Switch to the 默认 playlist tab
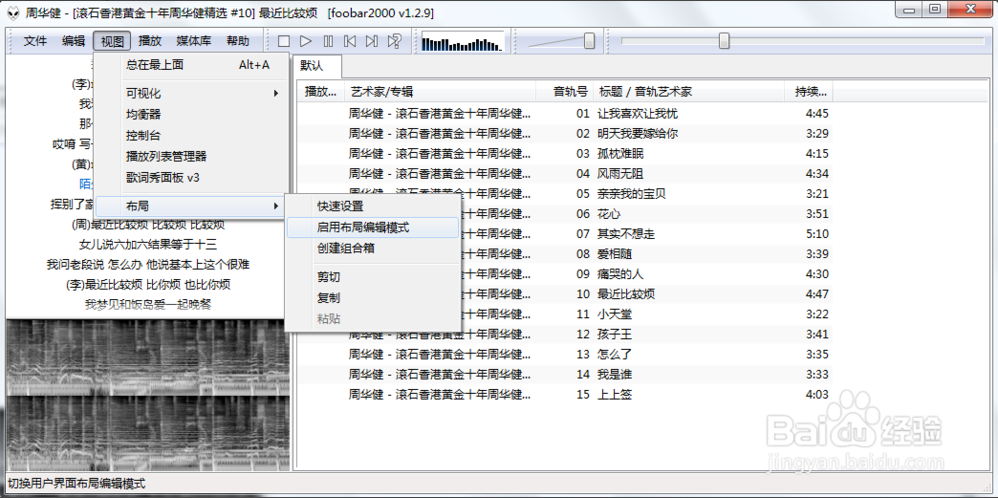998x498 pixels. pos(317,66)
